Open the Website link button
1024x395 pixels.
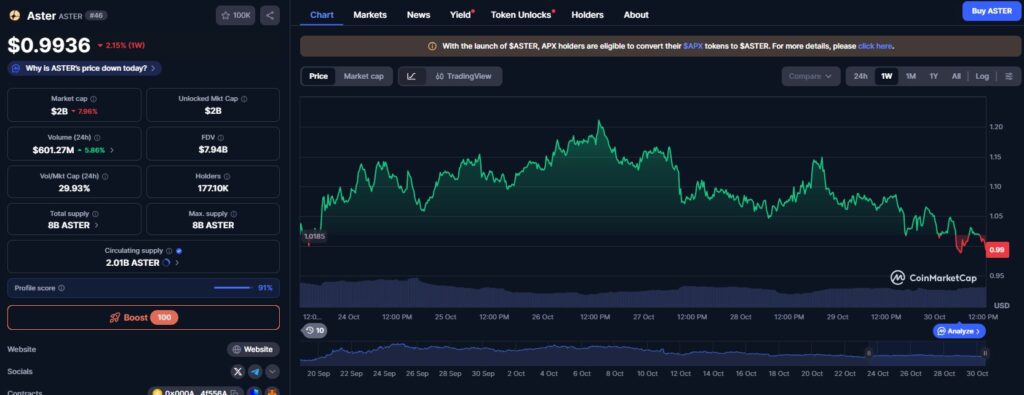tap(253, 349)
